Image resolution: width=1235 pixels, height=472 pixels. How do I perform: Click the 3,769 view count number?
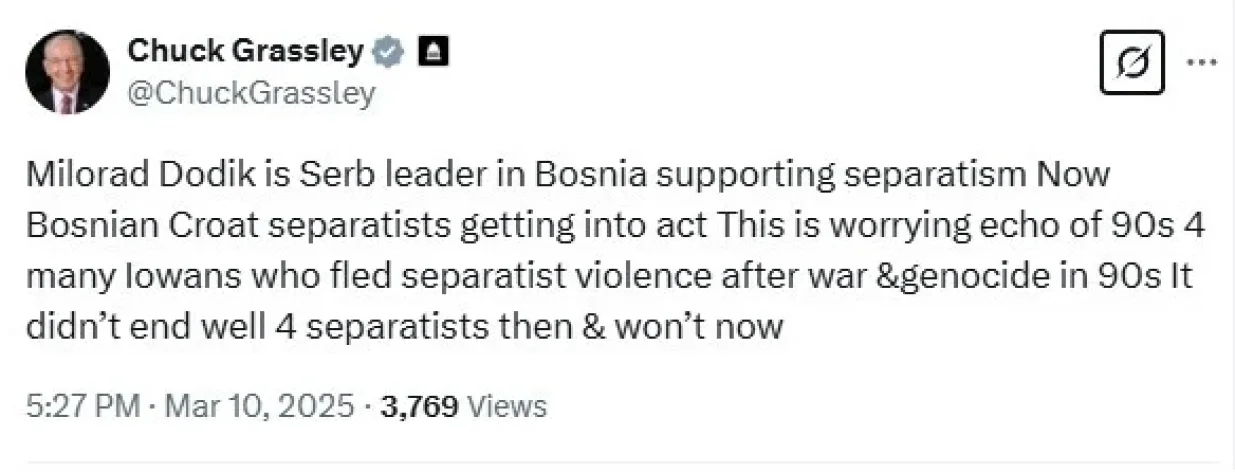(419, 406)
